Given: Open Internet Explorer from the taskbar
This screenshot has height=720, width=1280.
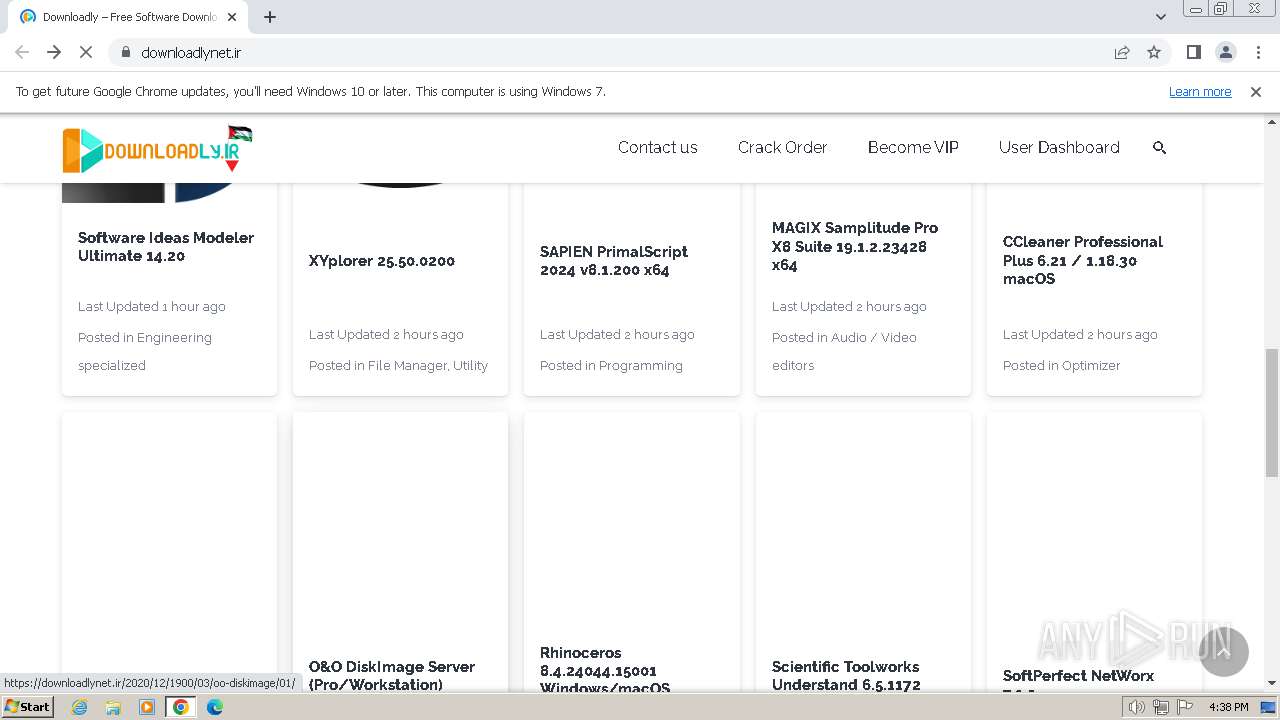Looking at the screenshot, I should (80, 707).
